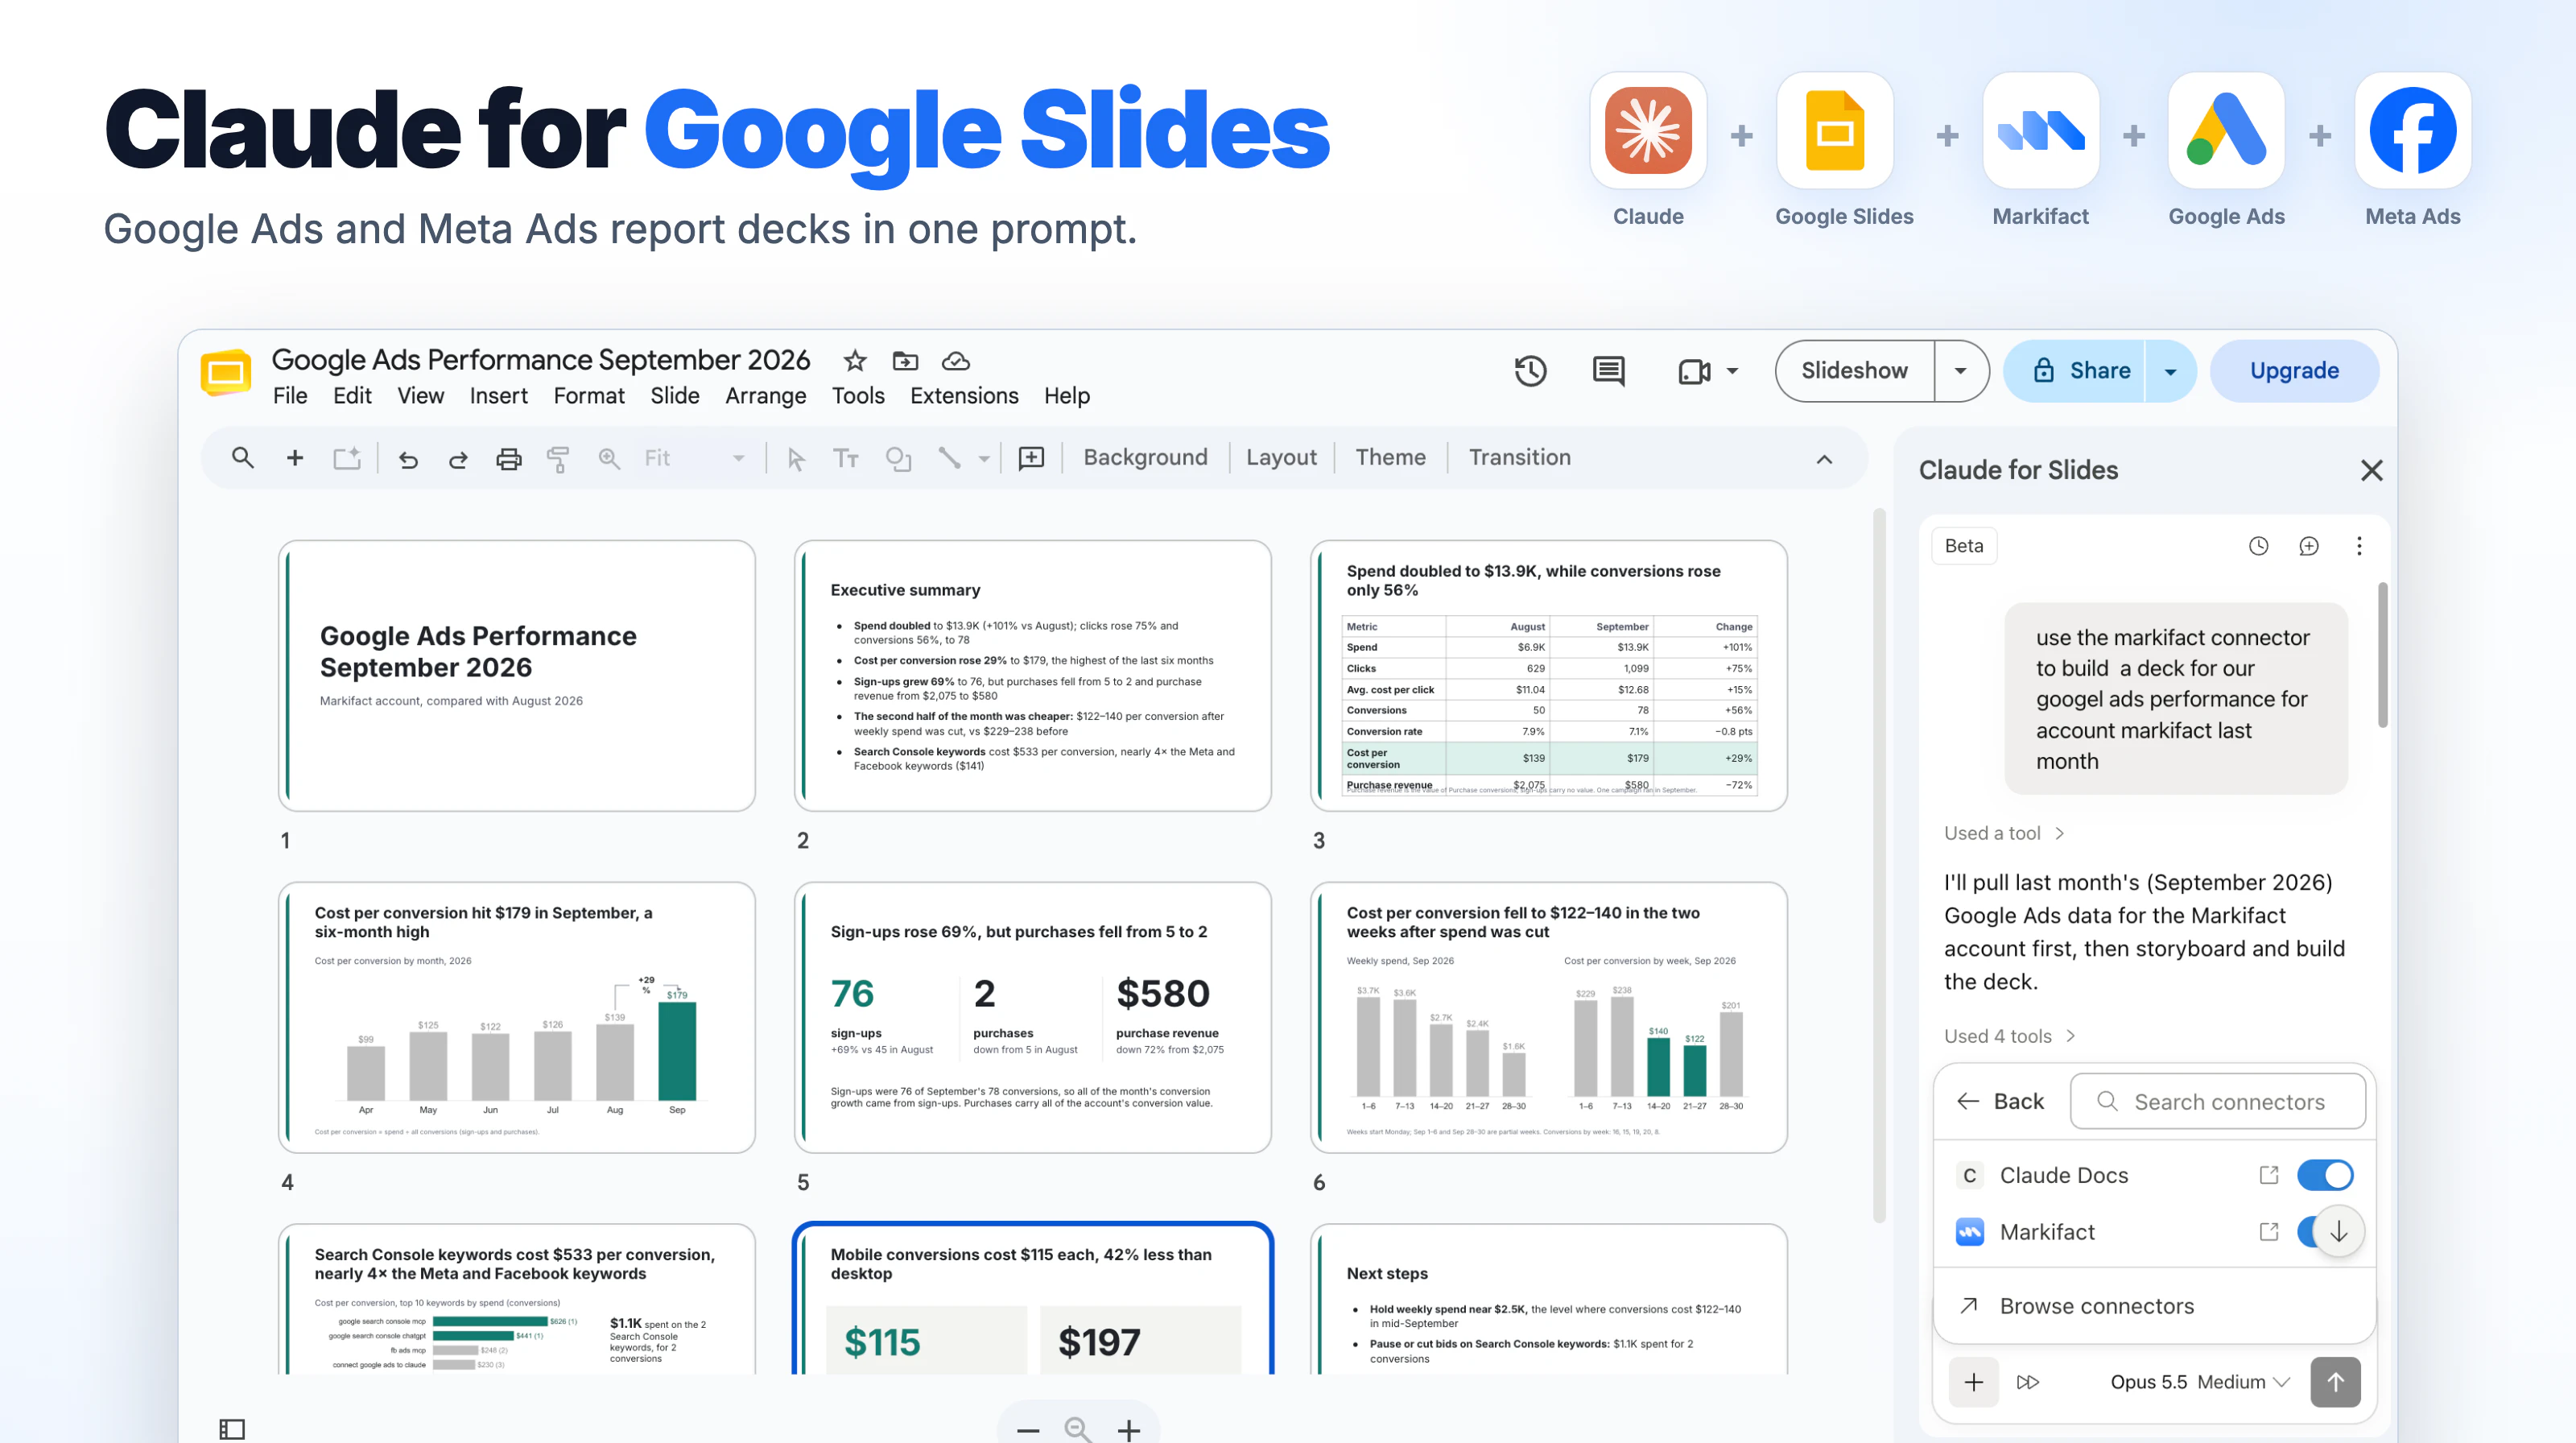Open Claude panel three-dot menu
This screenshot has width=2576, height=1443.
pos(2359,546)
